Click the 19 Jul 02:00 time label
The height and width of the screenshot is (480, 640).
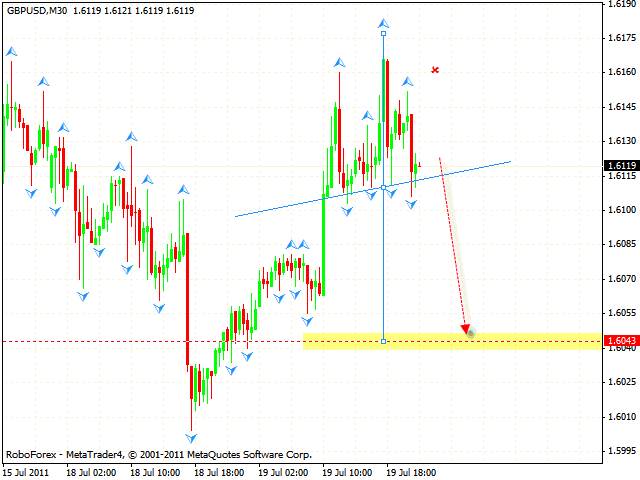[x=283, y=473]
